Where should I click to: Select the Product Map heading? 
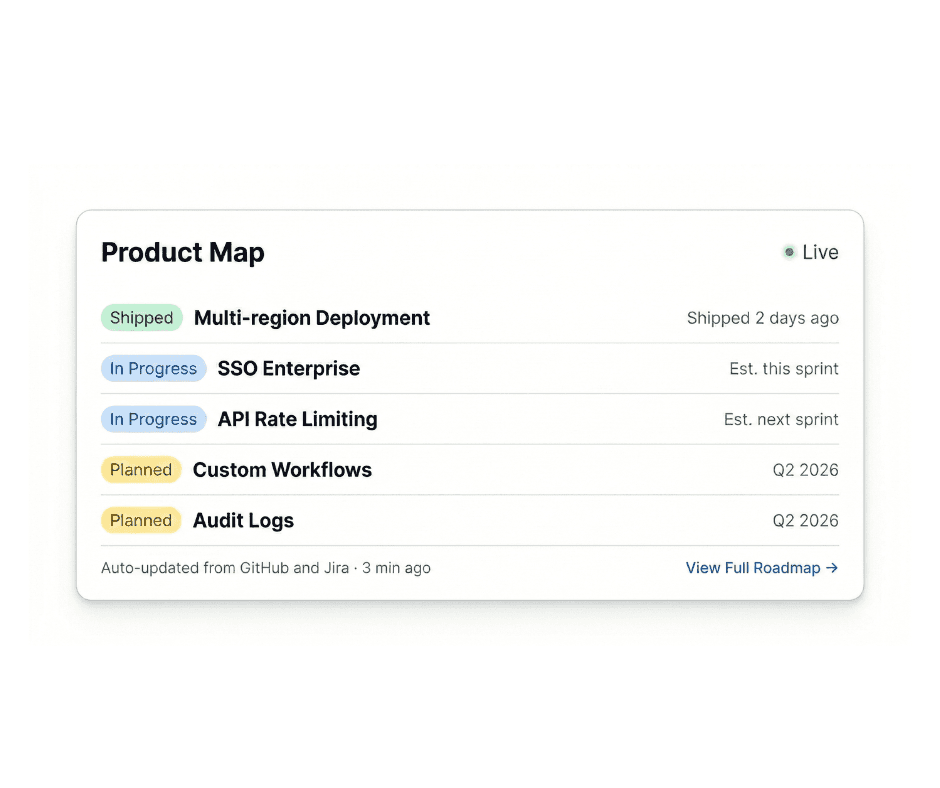[x=183, y=253]
